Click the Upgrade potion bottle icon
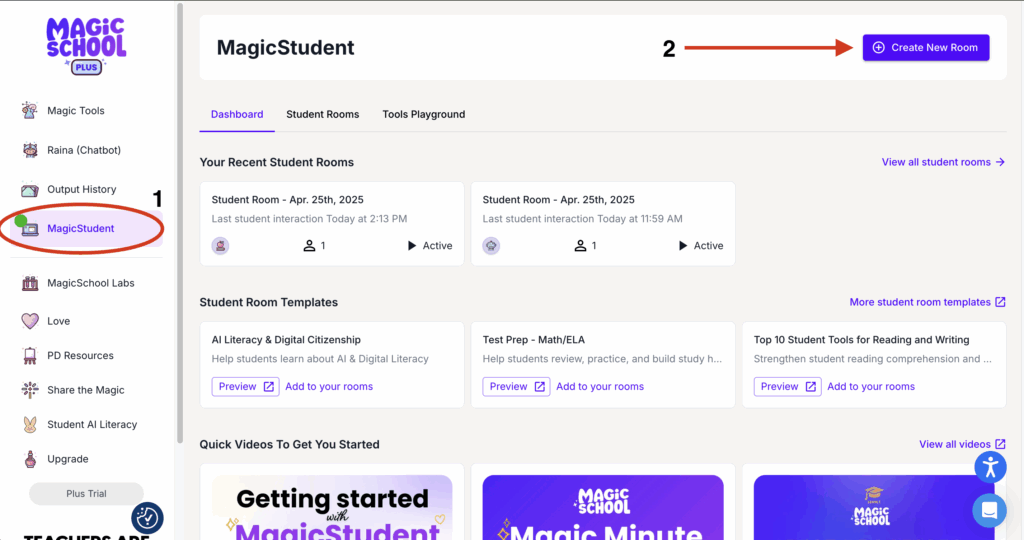The width and height of the screenshot is (1024, 540). coord(30,459)
